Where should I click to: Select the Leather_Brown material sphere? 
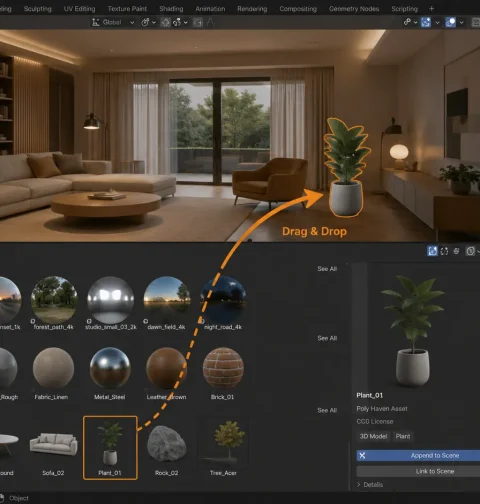click(166, 368)
